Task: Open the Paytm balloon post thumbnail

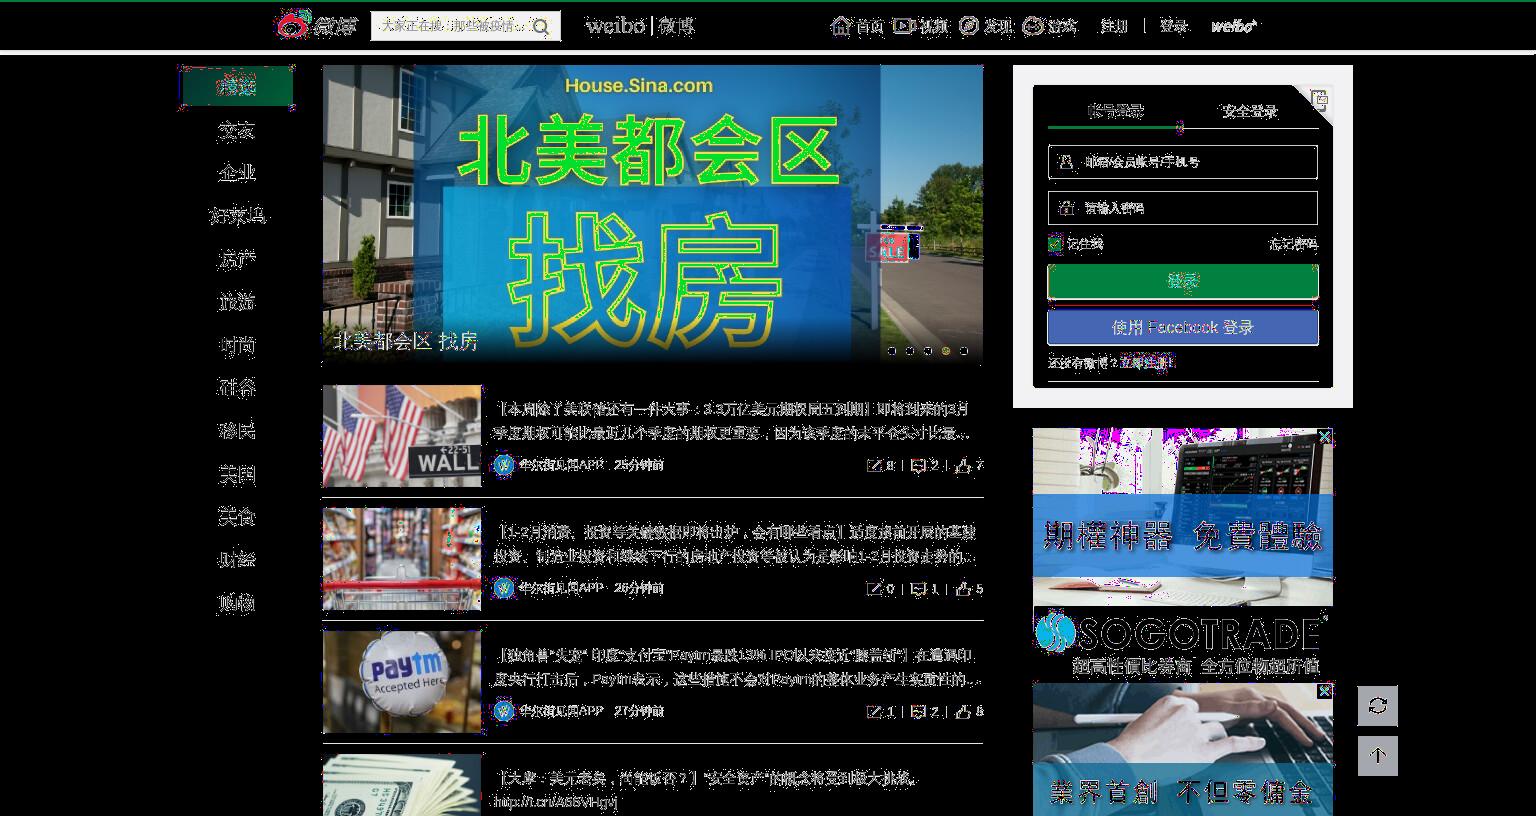Action: pyautogui.click(x=402, y=682)
